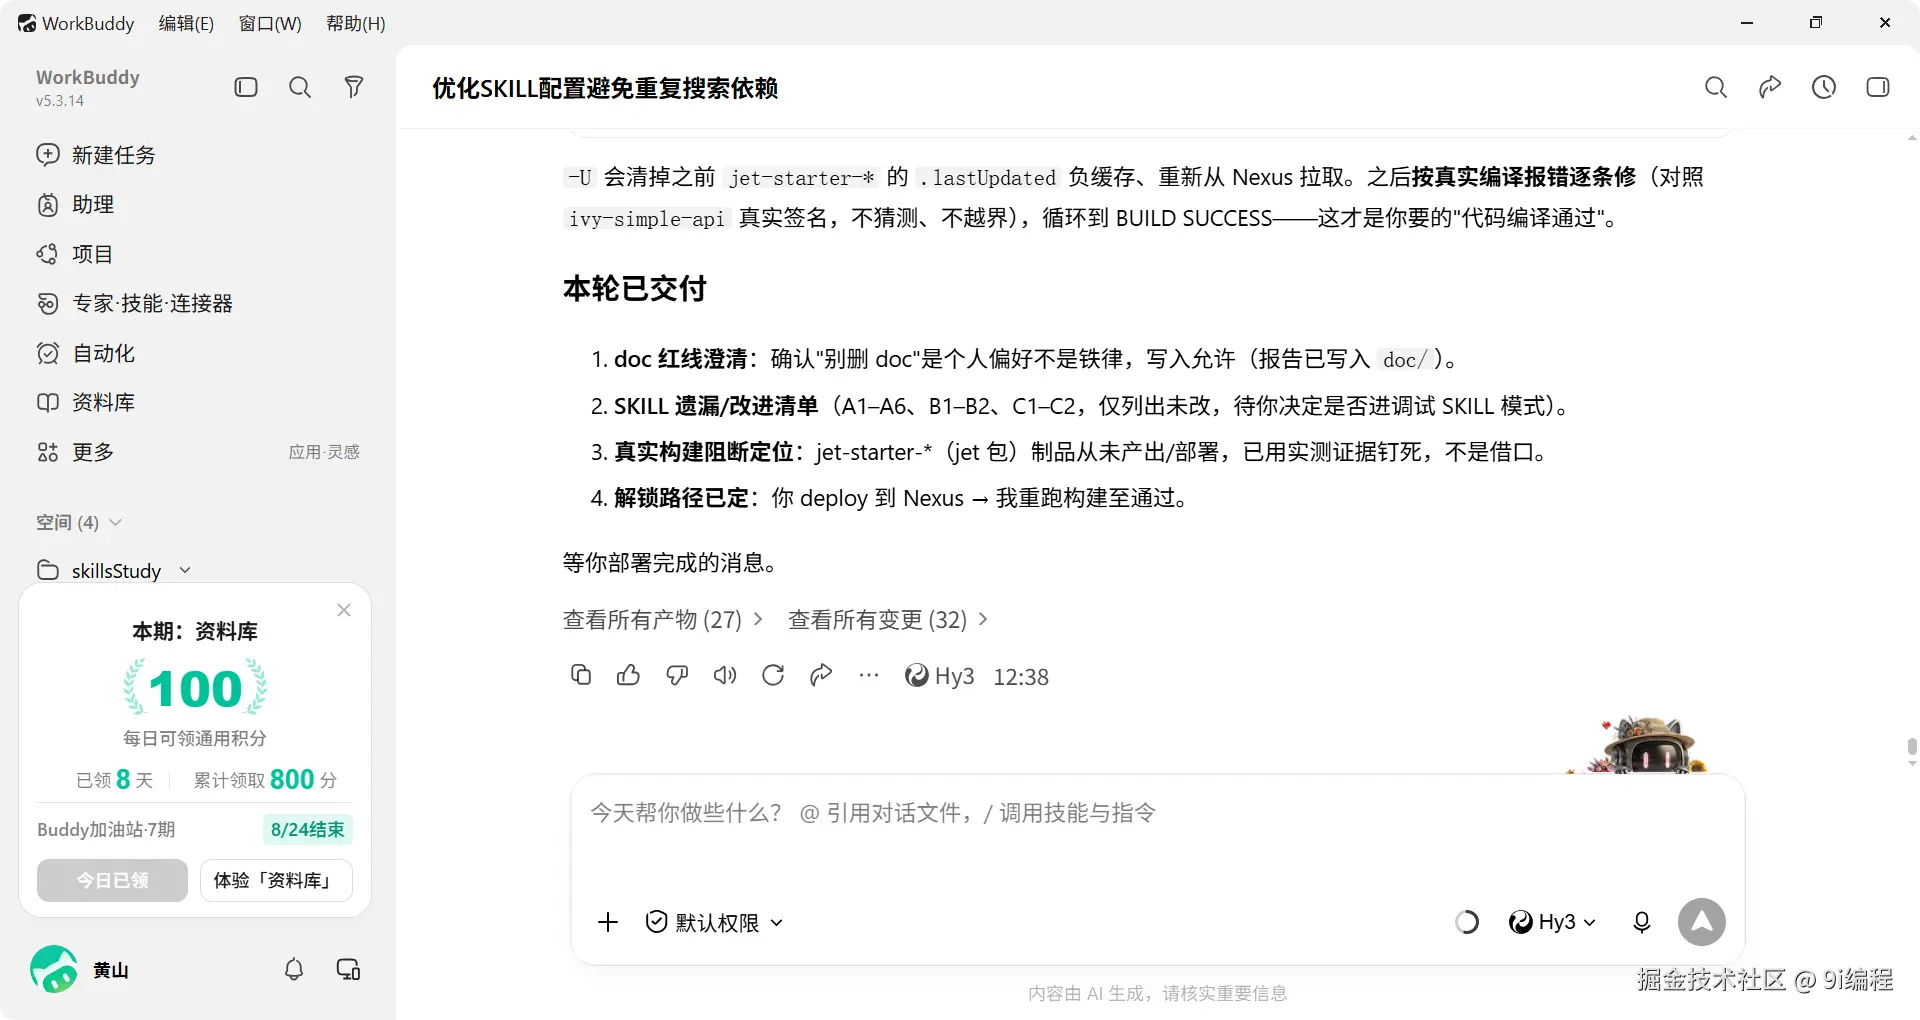Expand 查看所有产物 (27)
The width and height of the screenshot is (1920, 1020).
click(x=663, y=619)
